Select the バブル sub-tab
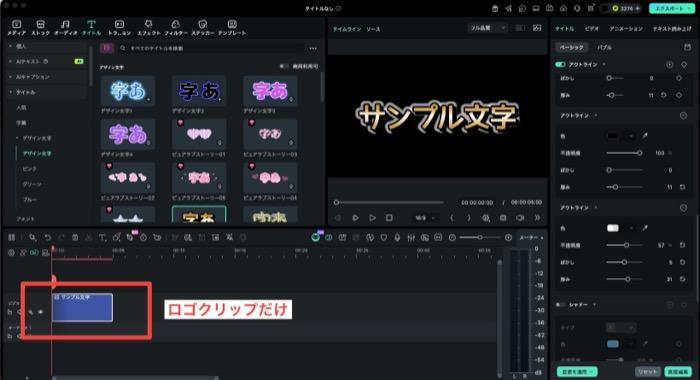The width and height of the screenshot is (700, 380). pos(604,47)
